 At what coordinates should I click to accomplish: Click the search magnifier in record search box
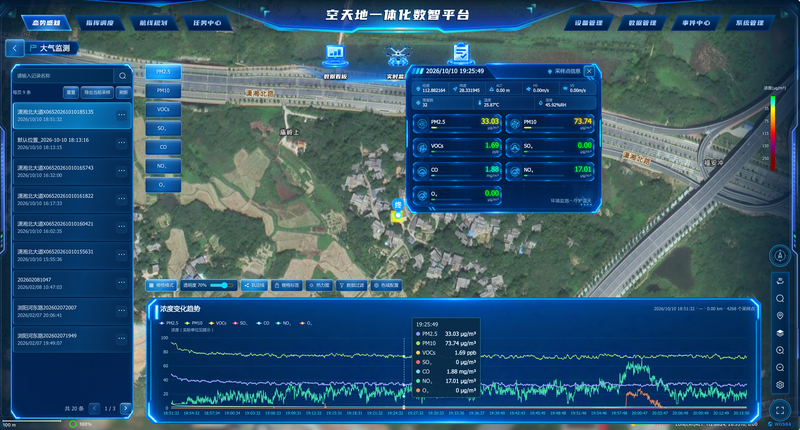pyautogui.click(x=122, y=75)
